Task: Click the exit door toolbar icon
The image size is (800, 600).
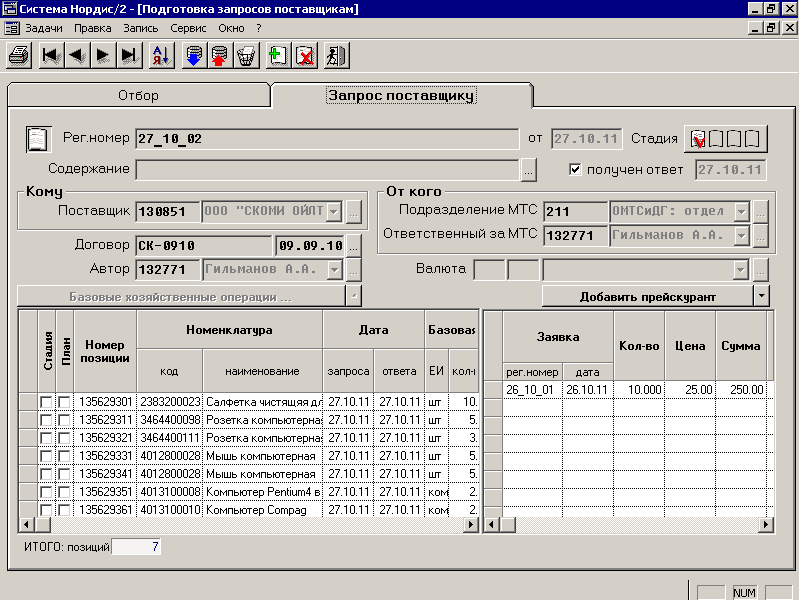Action: pyautogui.click(x=337, y=55)
